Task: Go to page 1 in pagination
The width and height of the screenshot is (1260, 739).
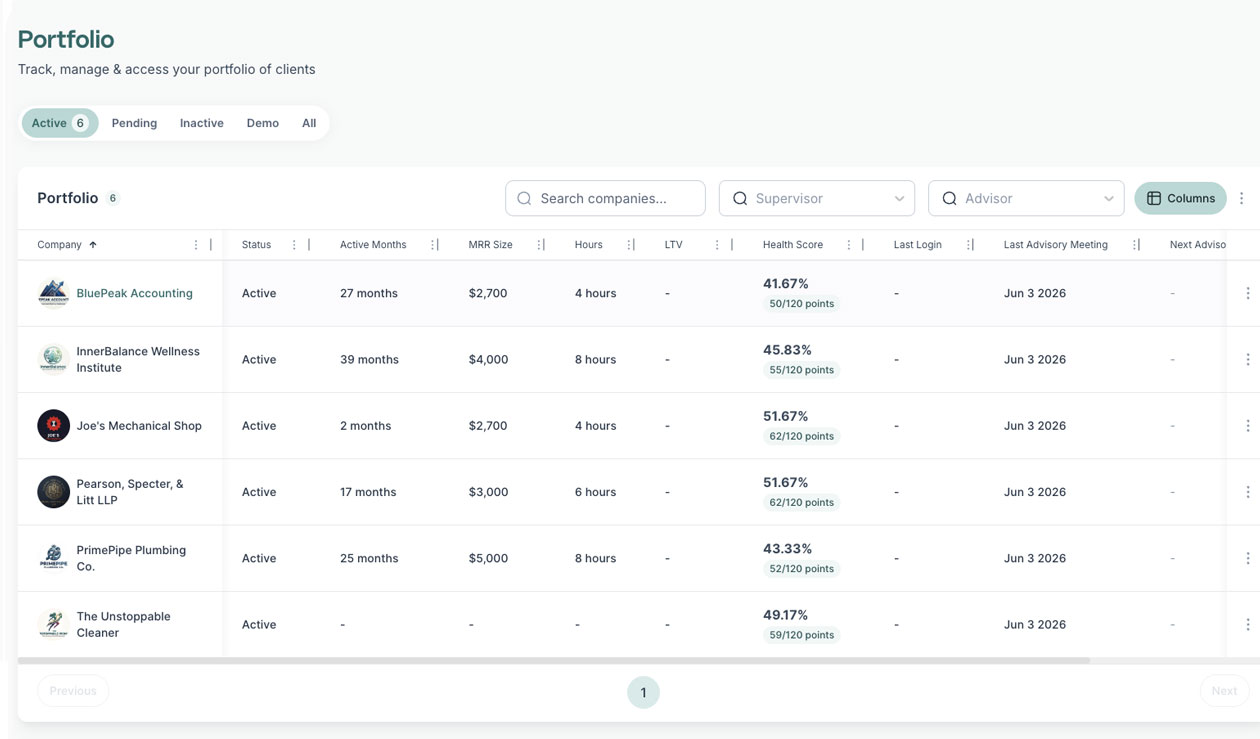Action: [x=643, y=692]
